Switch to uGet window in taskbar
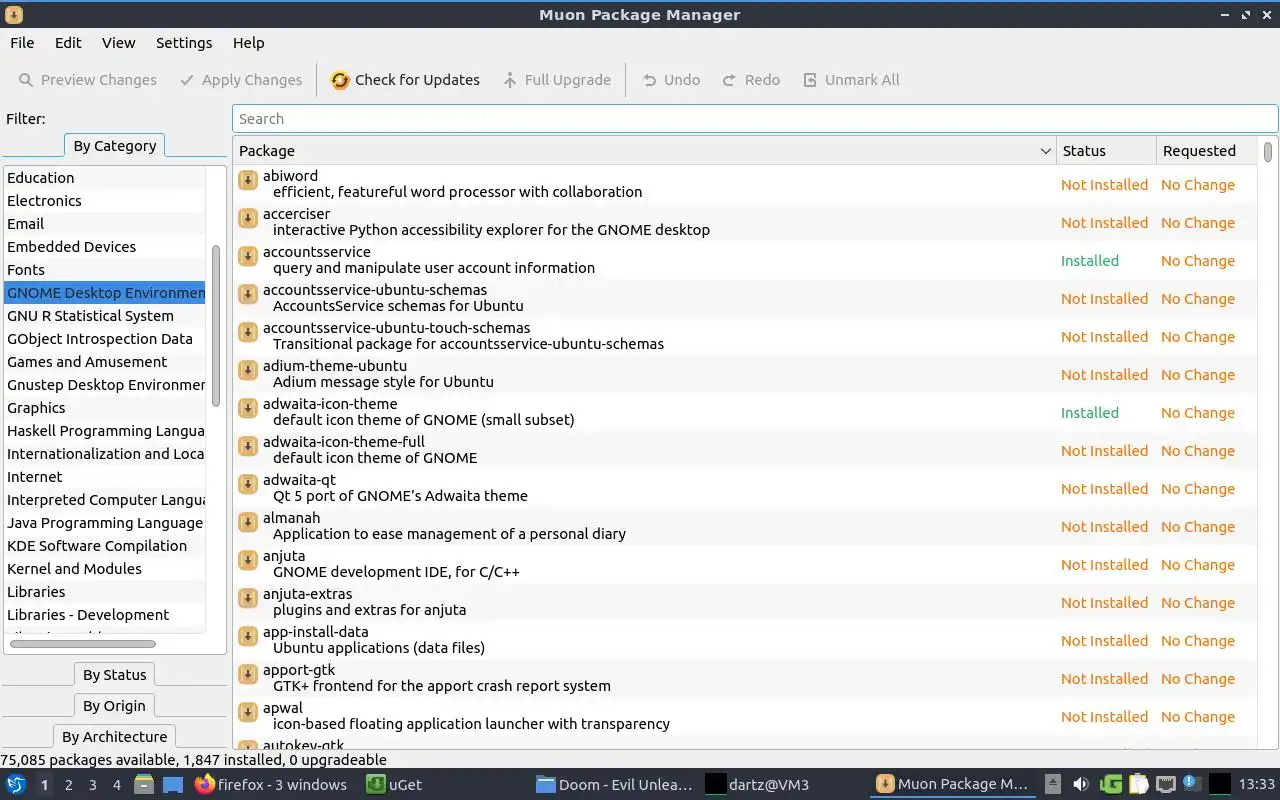Image resolution: width=1280 pixels, height=800 pixels. click(x=395, y=784)
